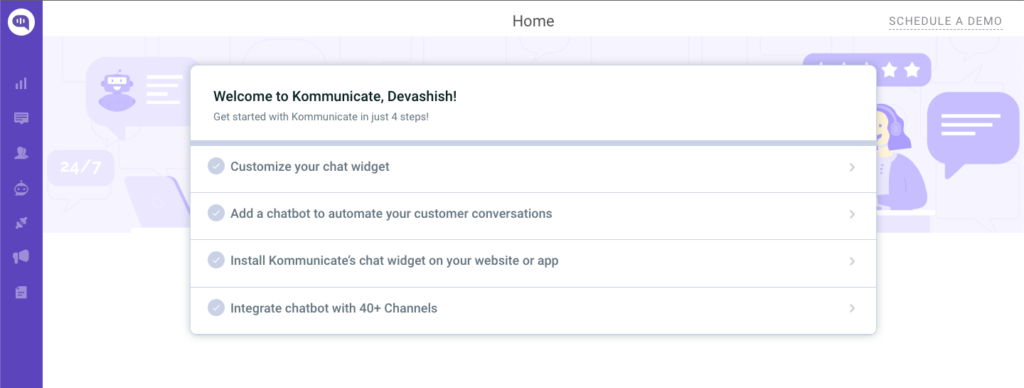The height and width of the screenshot is (388, 1024).
Task: Toggle checkmark for Integrate chatbot with 40+ Channels
Action: click(x=216, y=308)
